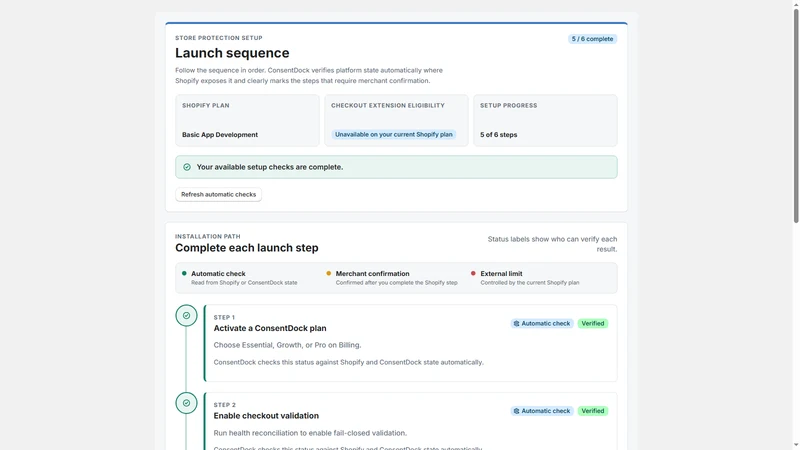Click the 'Basic App Development' plan value
Image resolution: width=800 pixels, height=450 pixels.
pos(220,135)
